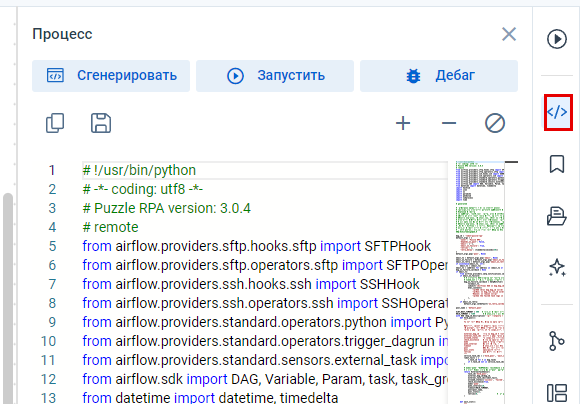Save code with the floppy disk icon

[x=101, y=123]
